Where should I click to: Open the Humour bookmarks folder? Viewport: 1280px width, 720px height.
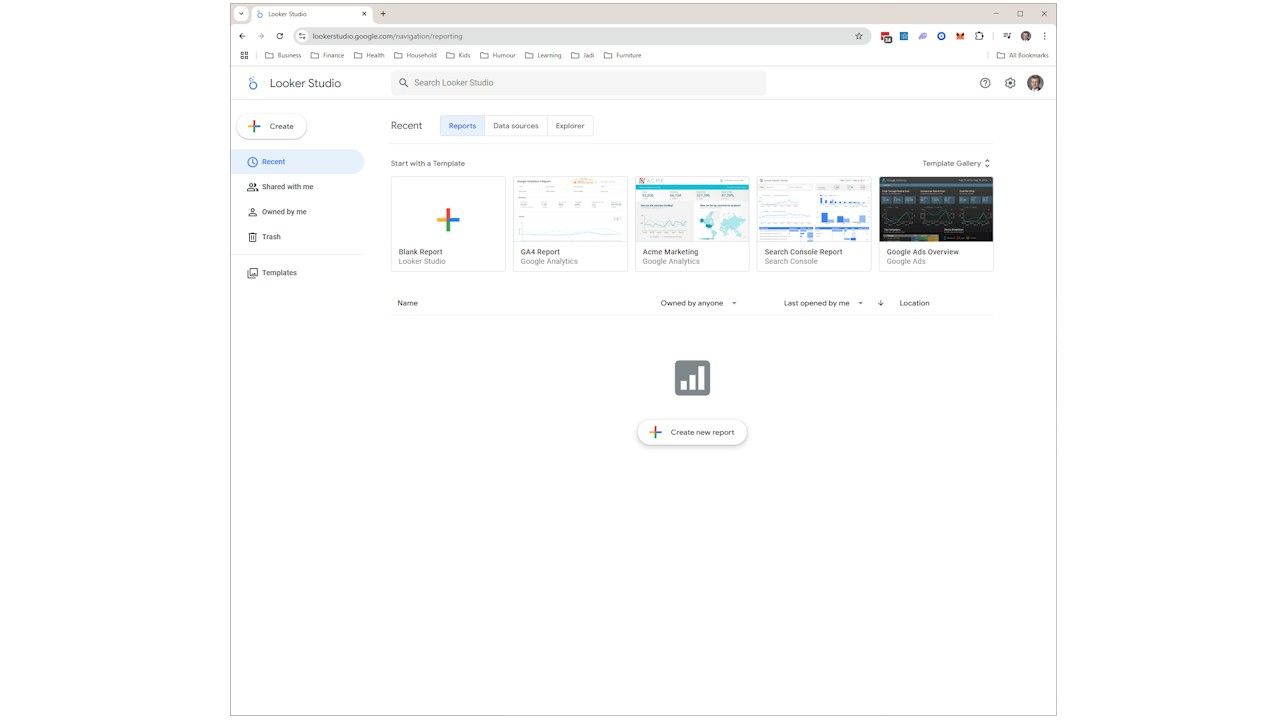[498, 55]
